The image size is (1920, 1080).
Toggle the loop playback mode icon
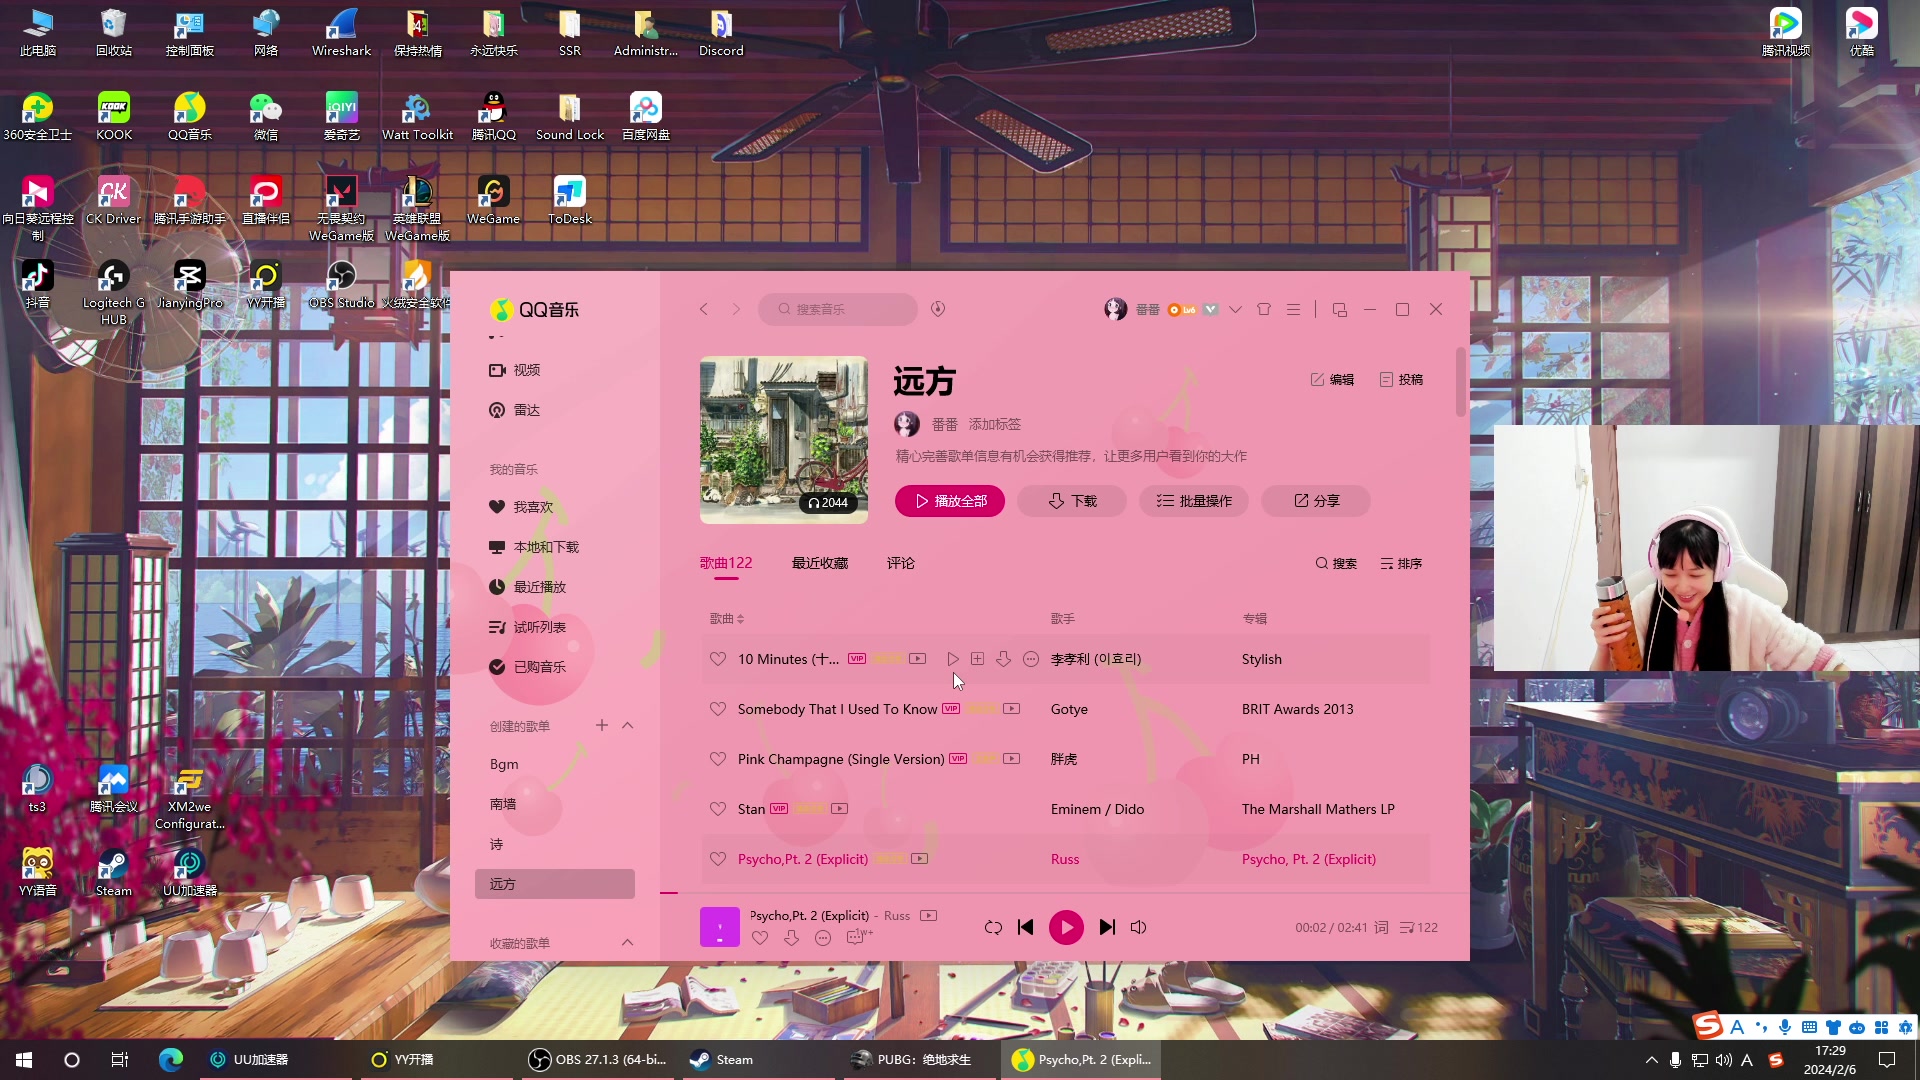click(x=993, y=928)
